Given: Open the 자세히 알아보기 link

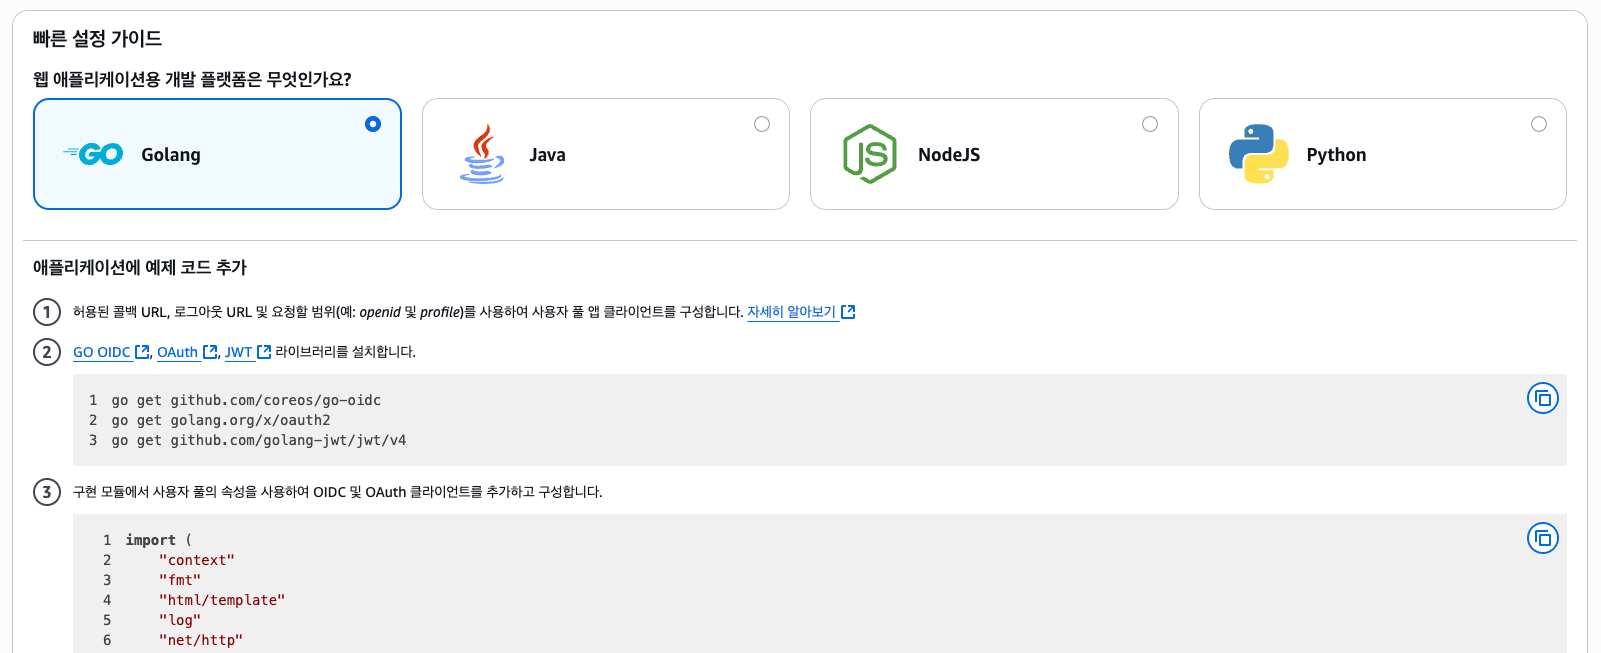Looking at the screenshot, I should click(x=791, y=312).
